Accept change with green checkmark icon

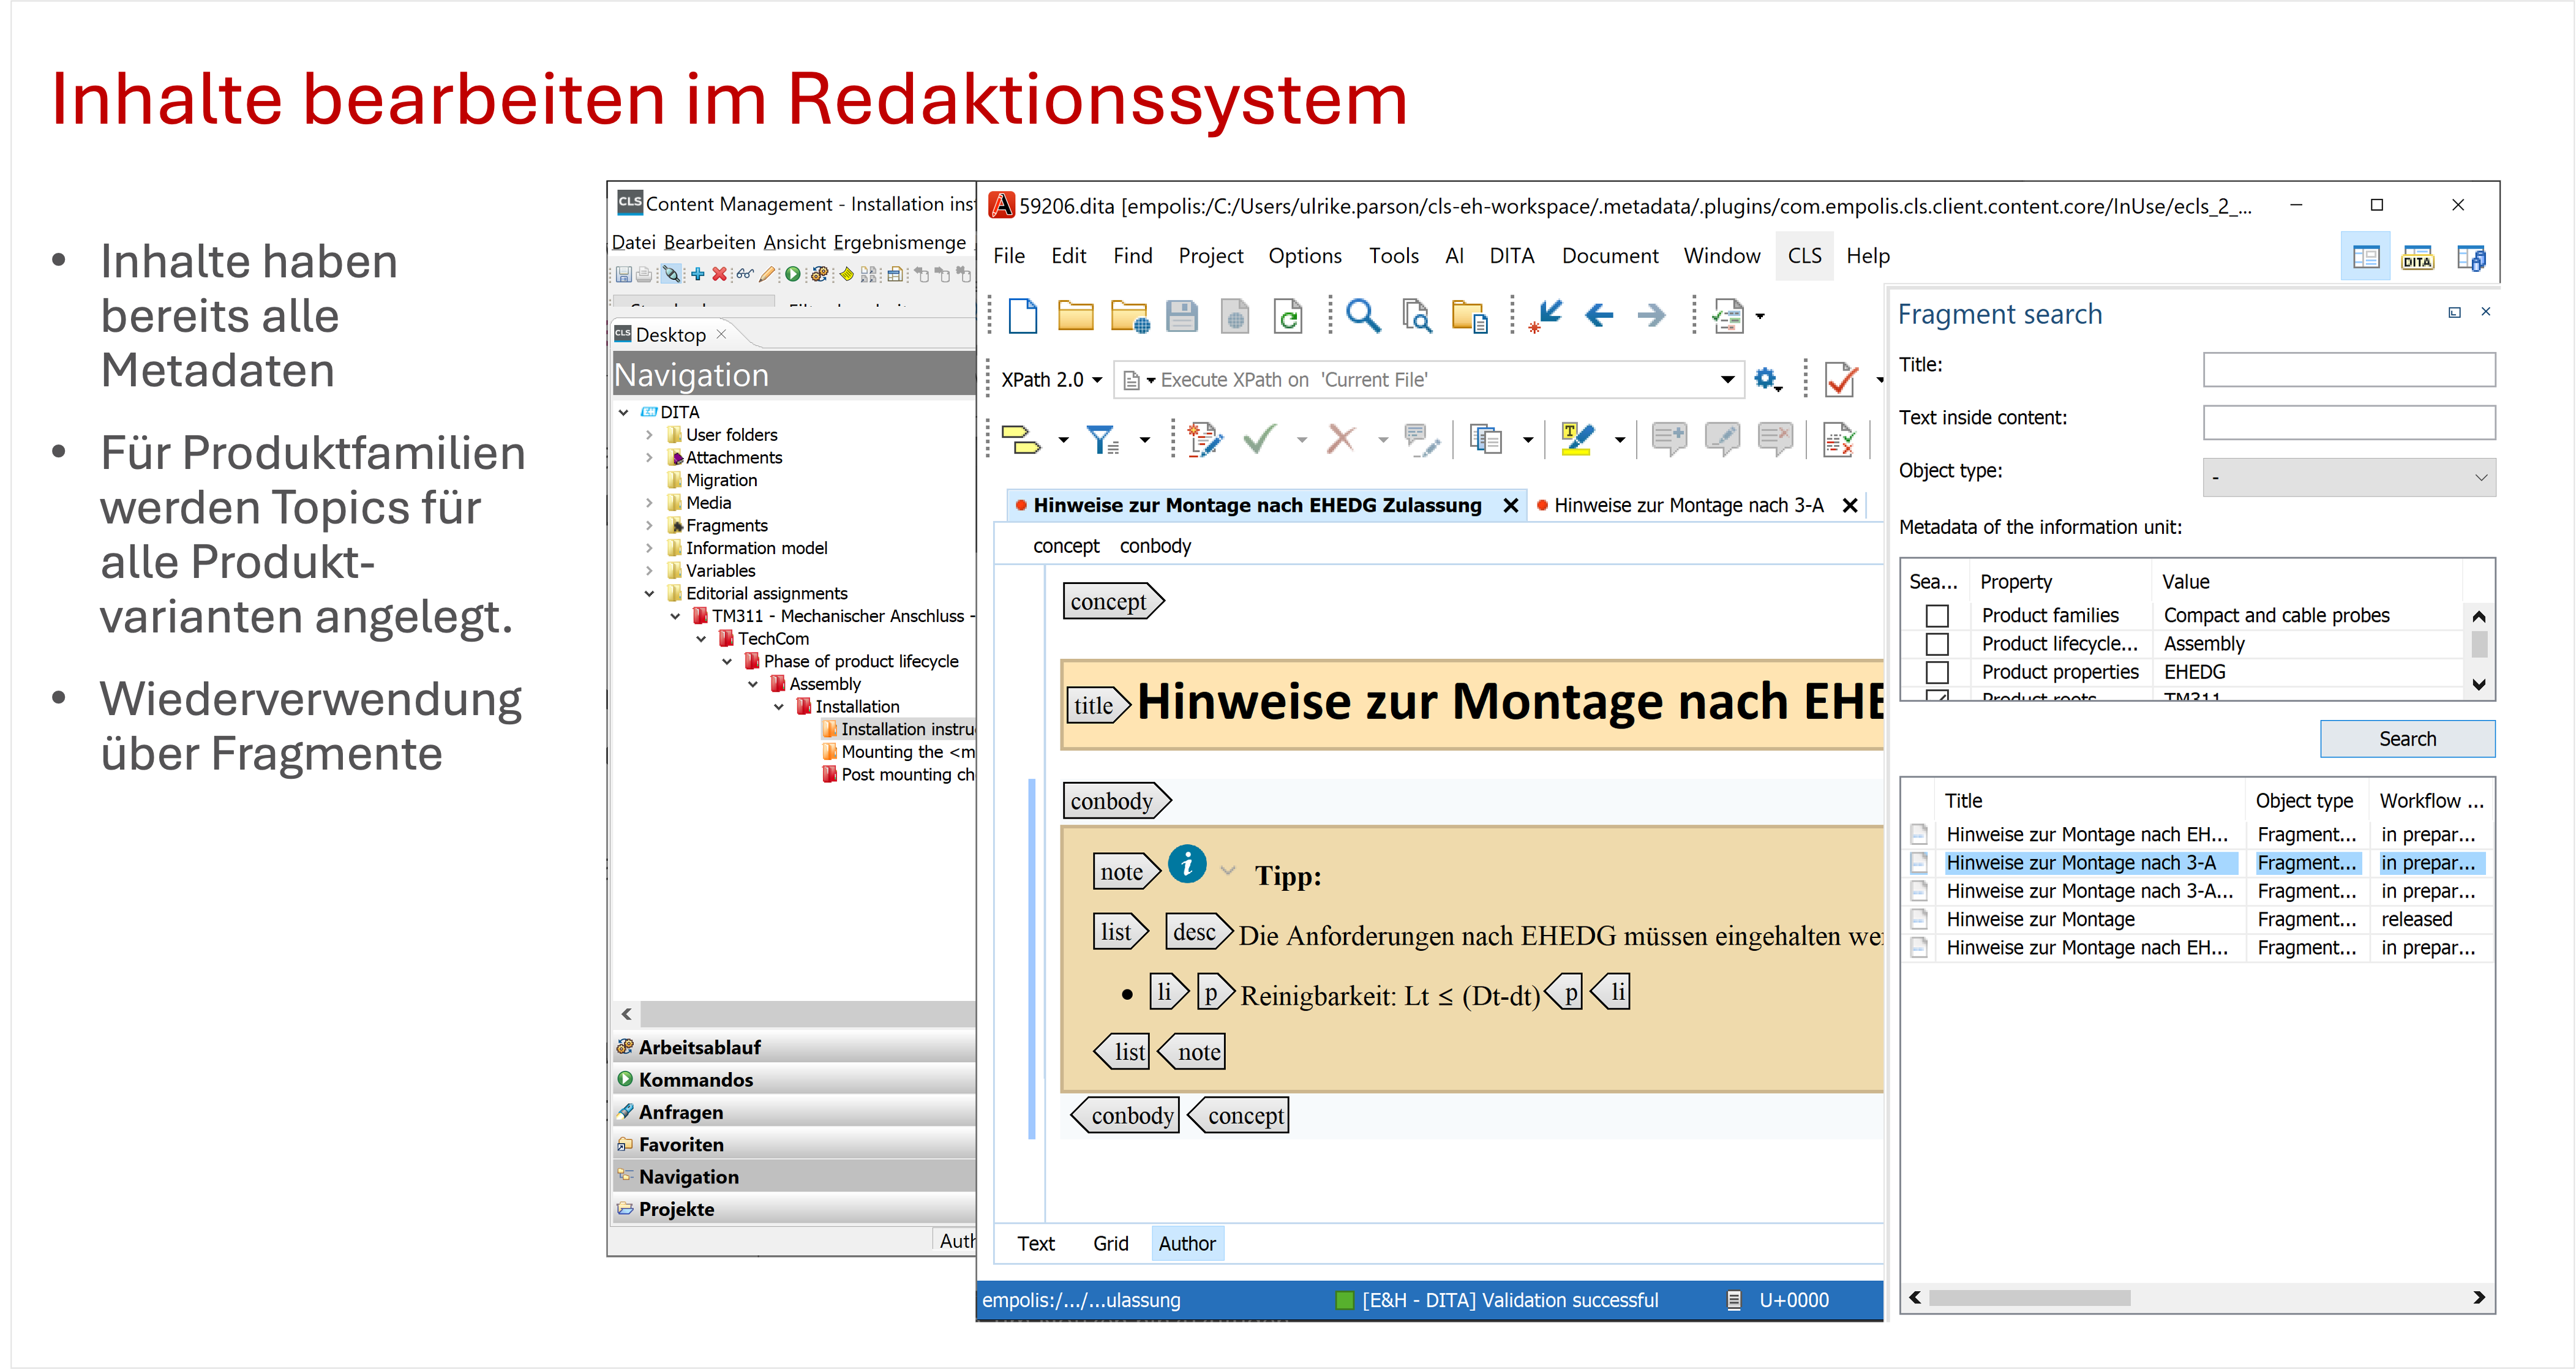point(1260,438)
